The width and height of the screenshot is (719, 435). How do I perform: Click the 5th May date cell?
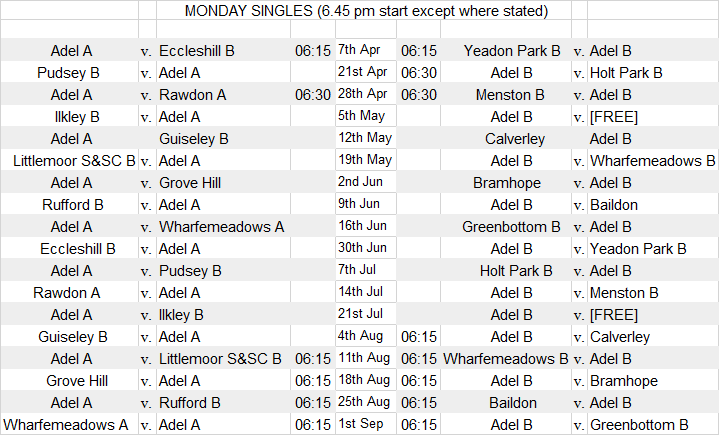pyautogui.click(x=365, y=116)
